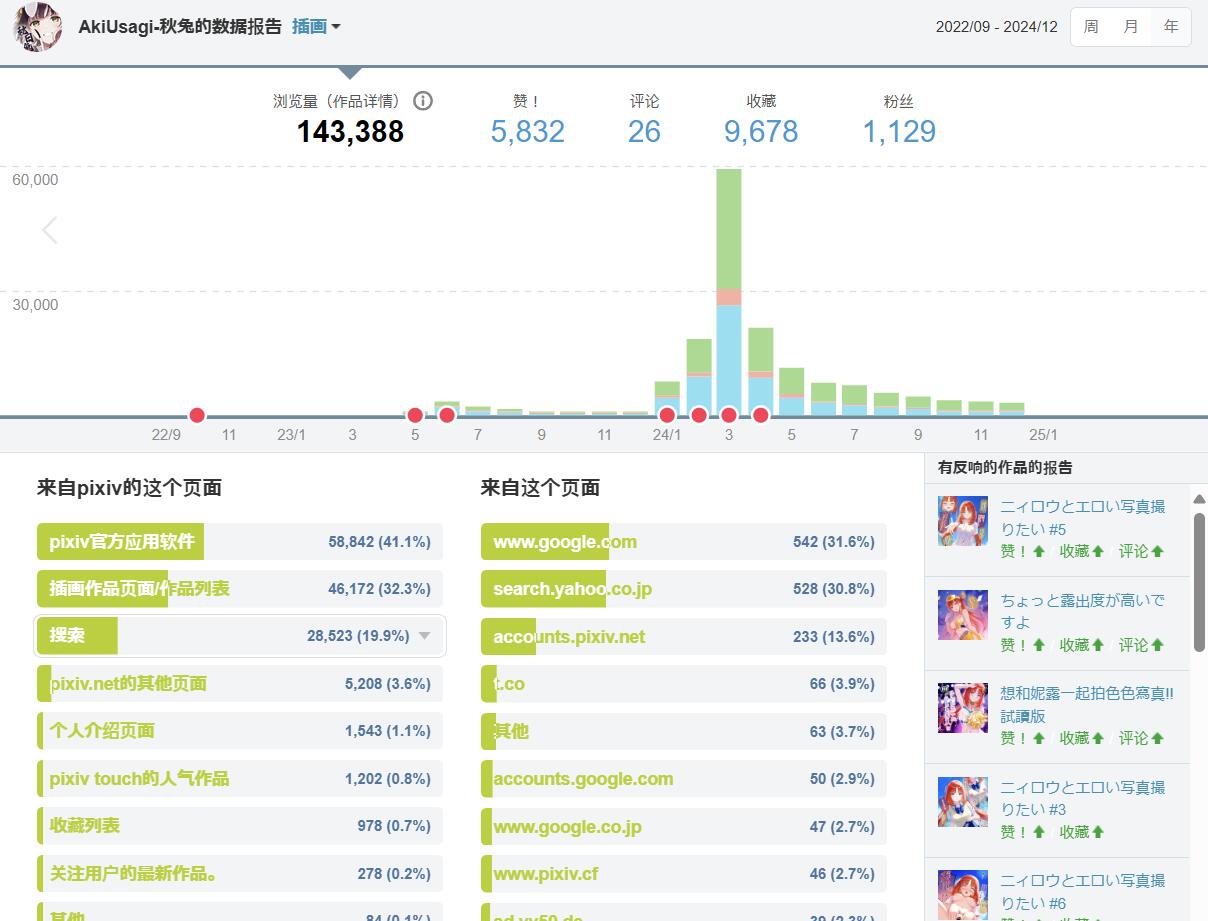Click green up arrow beside 赞！ for 写真撮りたい #5
This screenshot has width=1208, height=921.
1039,551
